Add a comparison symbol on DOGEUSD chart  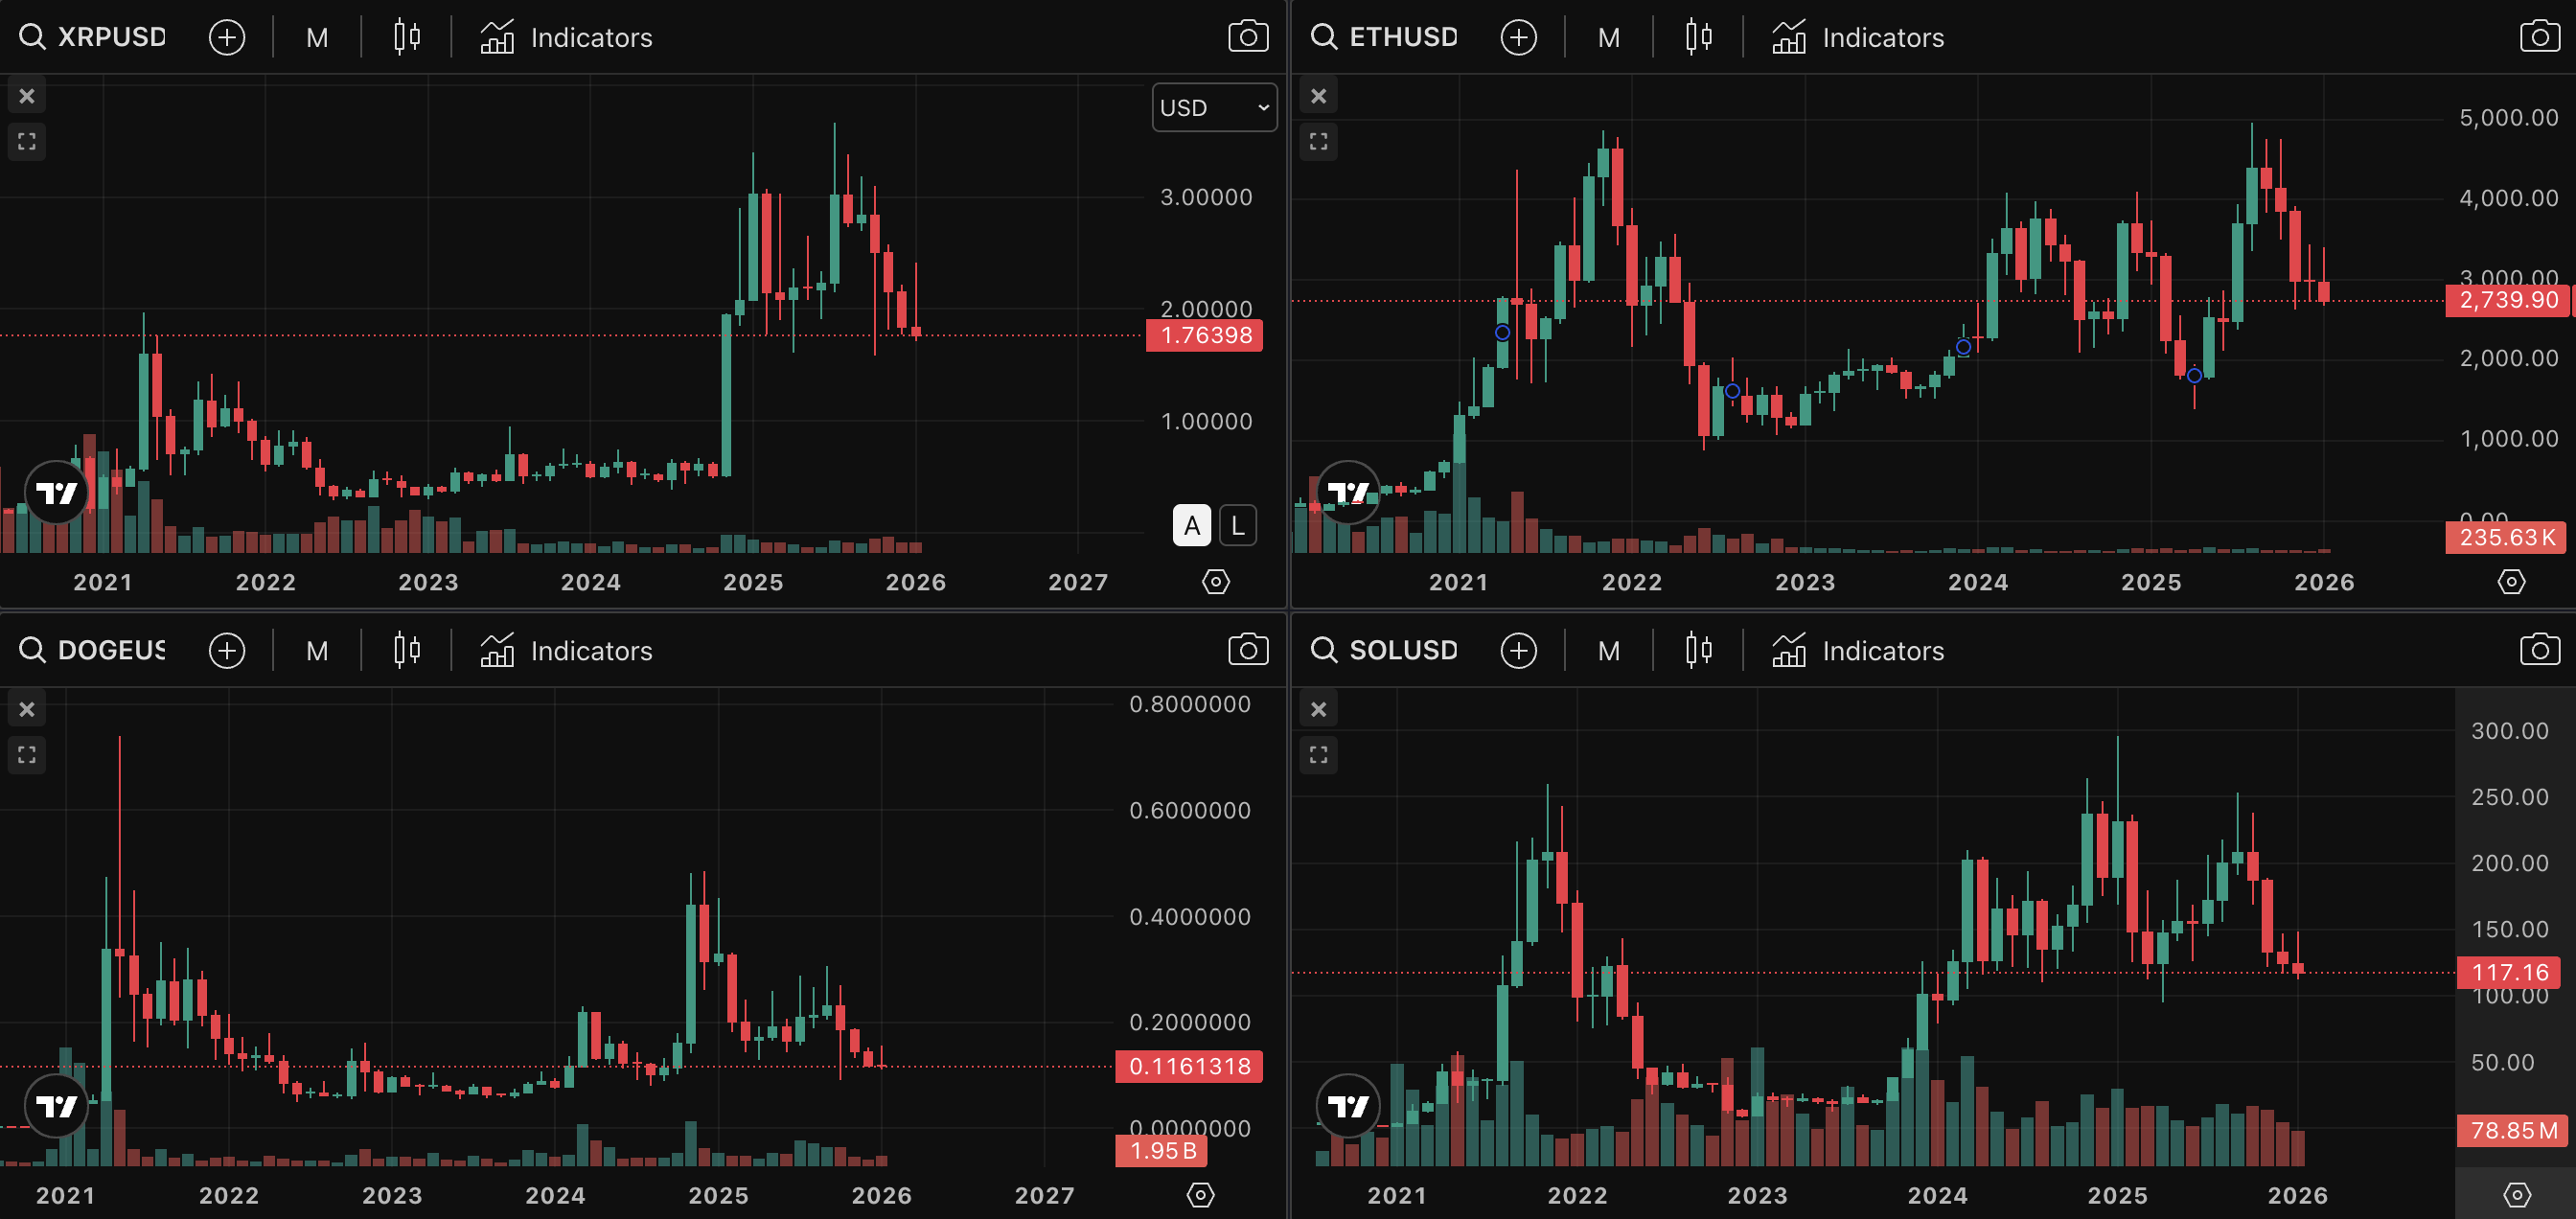[x=227, y=650]
